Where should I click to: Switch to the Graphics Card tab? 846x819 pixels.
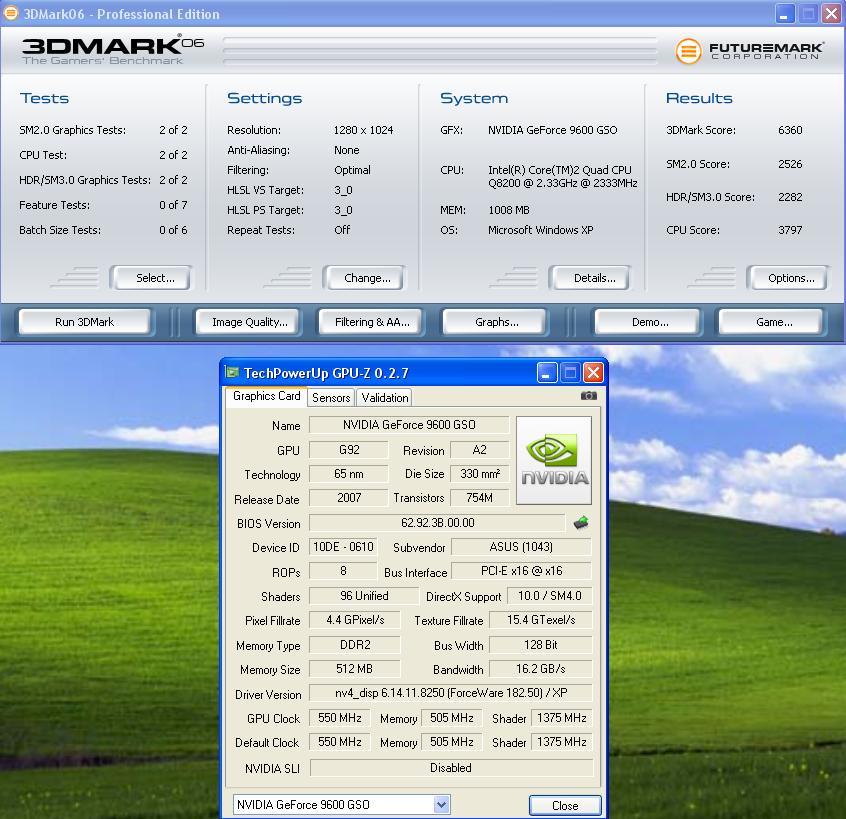click(x=267, y=396)
